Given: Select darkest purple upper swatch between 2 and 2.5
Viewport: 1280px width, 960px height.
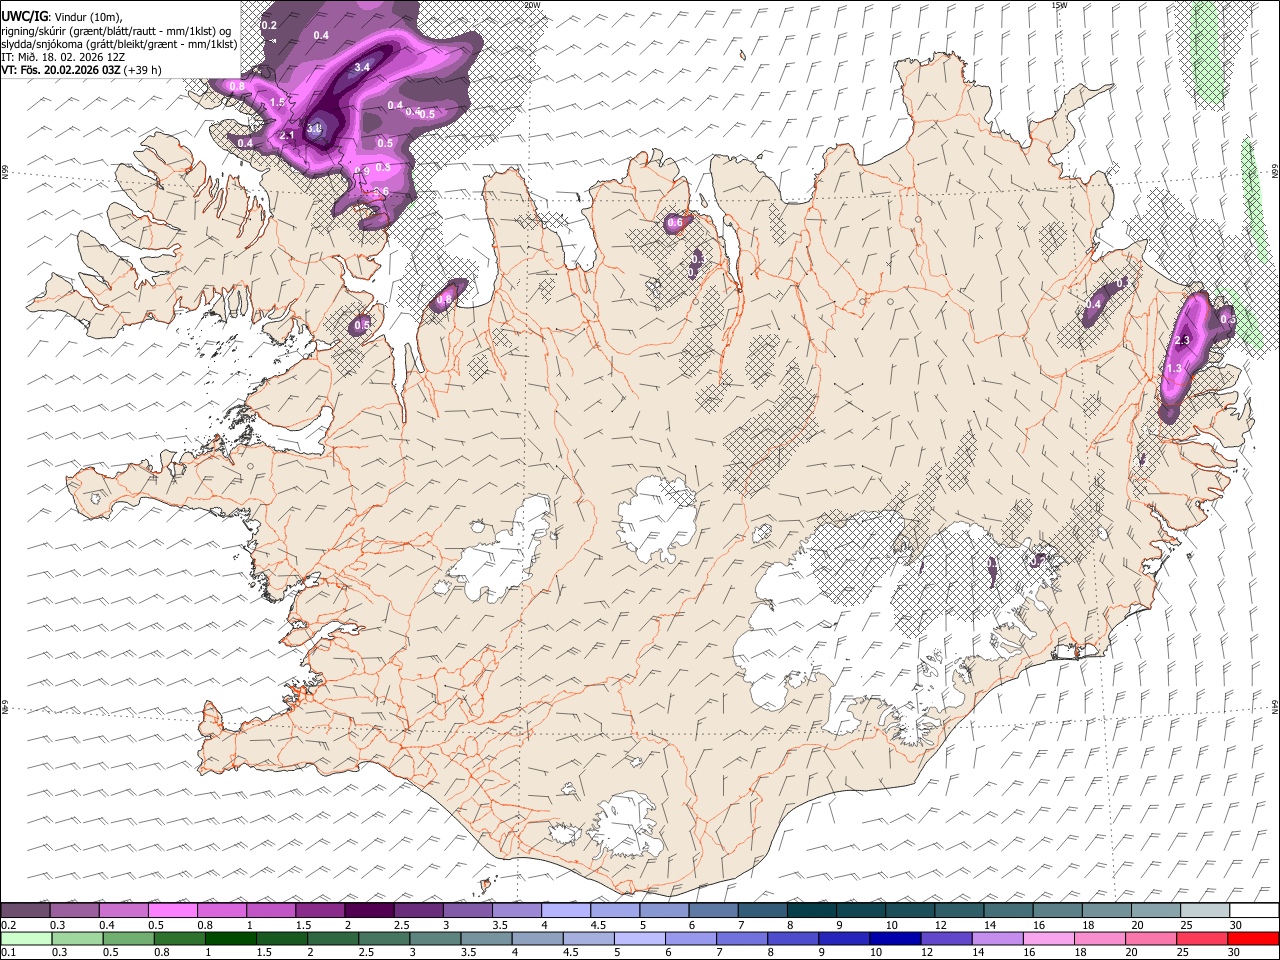Looking at the screenshot, I should pyautogui.click(x=369, y=911).
